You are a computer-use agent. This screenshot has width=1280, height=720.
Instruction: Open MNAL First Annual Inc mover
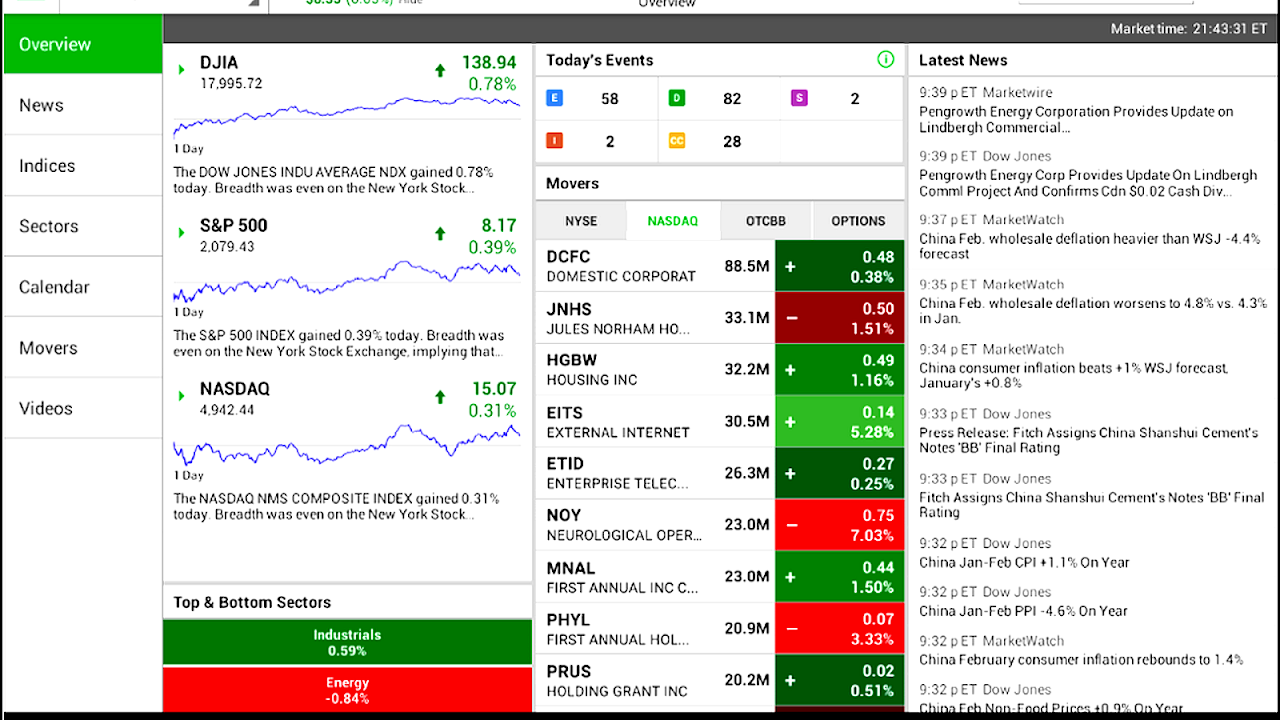coord(719,577)
